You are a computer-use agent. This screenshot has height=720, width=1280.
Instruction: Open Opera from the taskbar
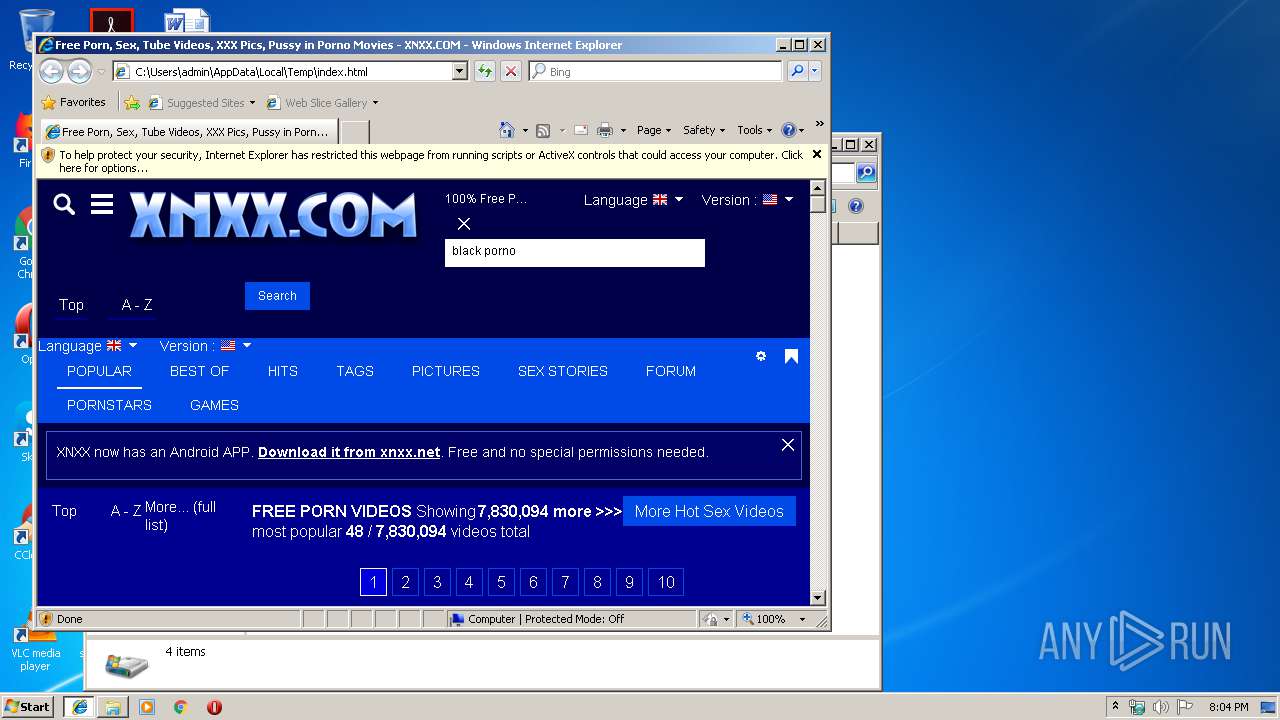coord(214,707)
